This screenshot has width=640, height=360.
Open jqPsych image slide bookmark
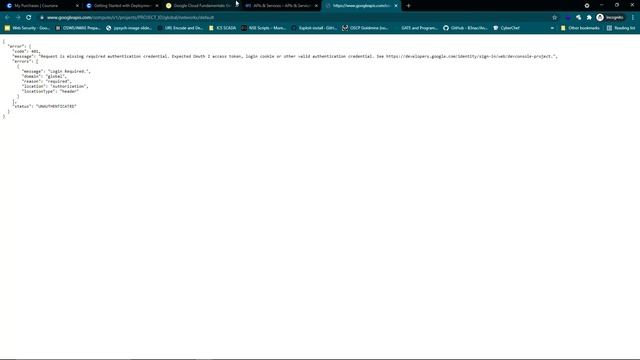point(129,28)
